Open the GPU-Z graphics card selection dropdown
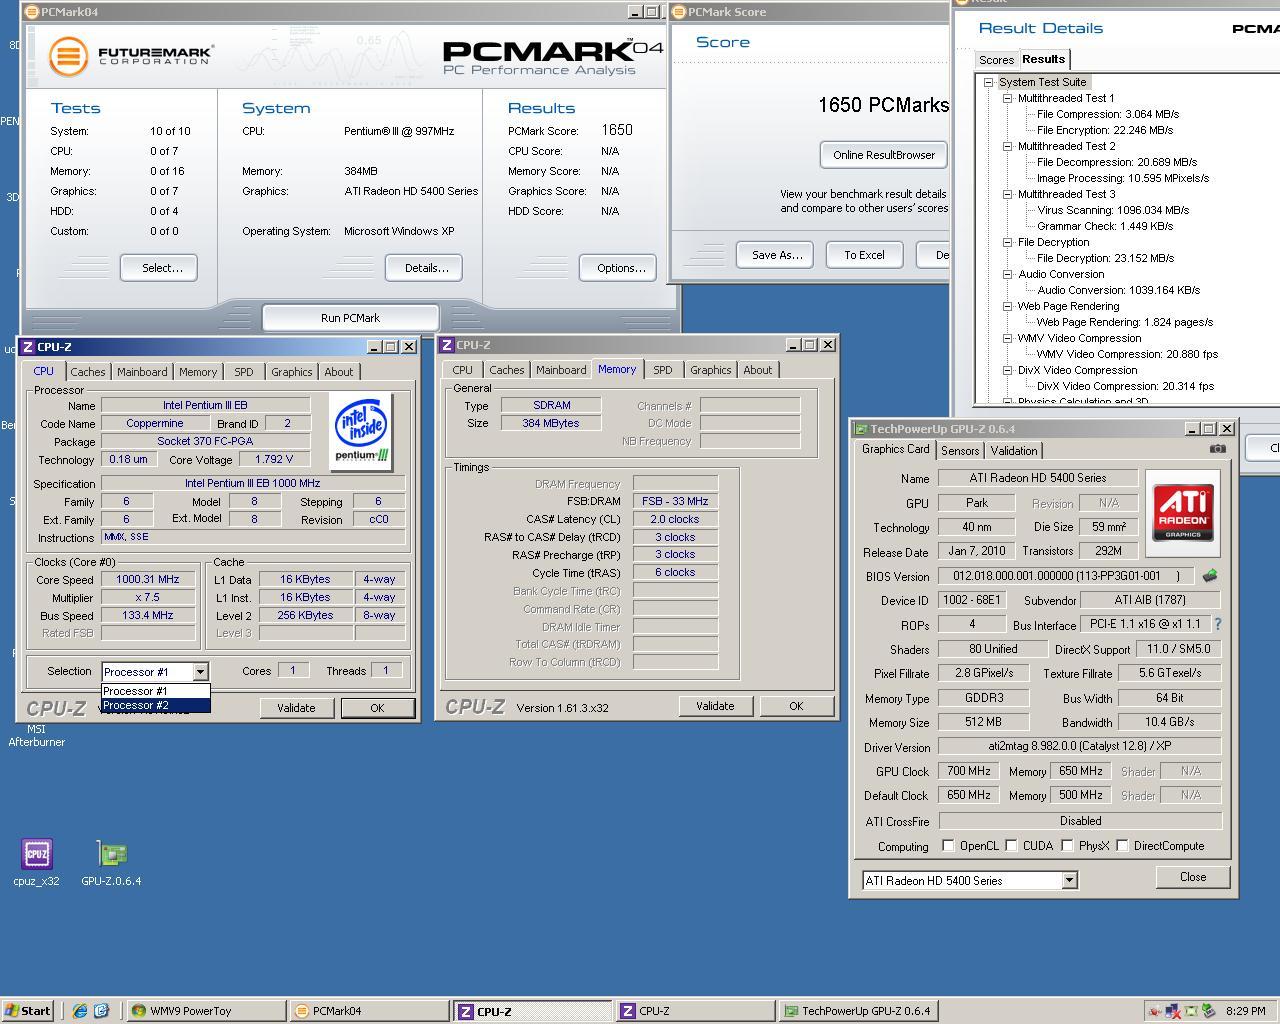The width and height of the screenshot is (1280, 1024). pyautogui.click(x=1069, y=881)
